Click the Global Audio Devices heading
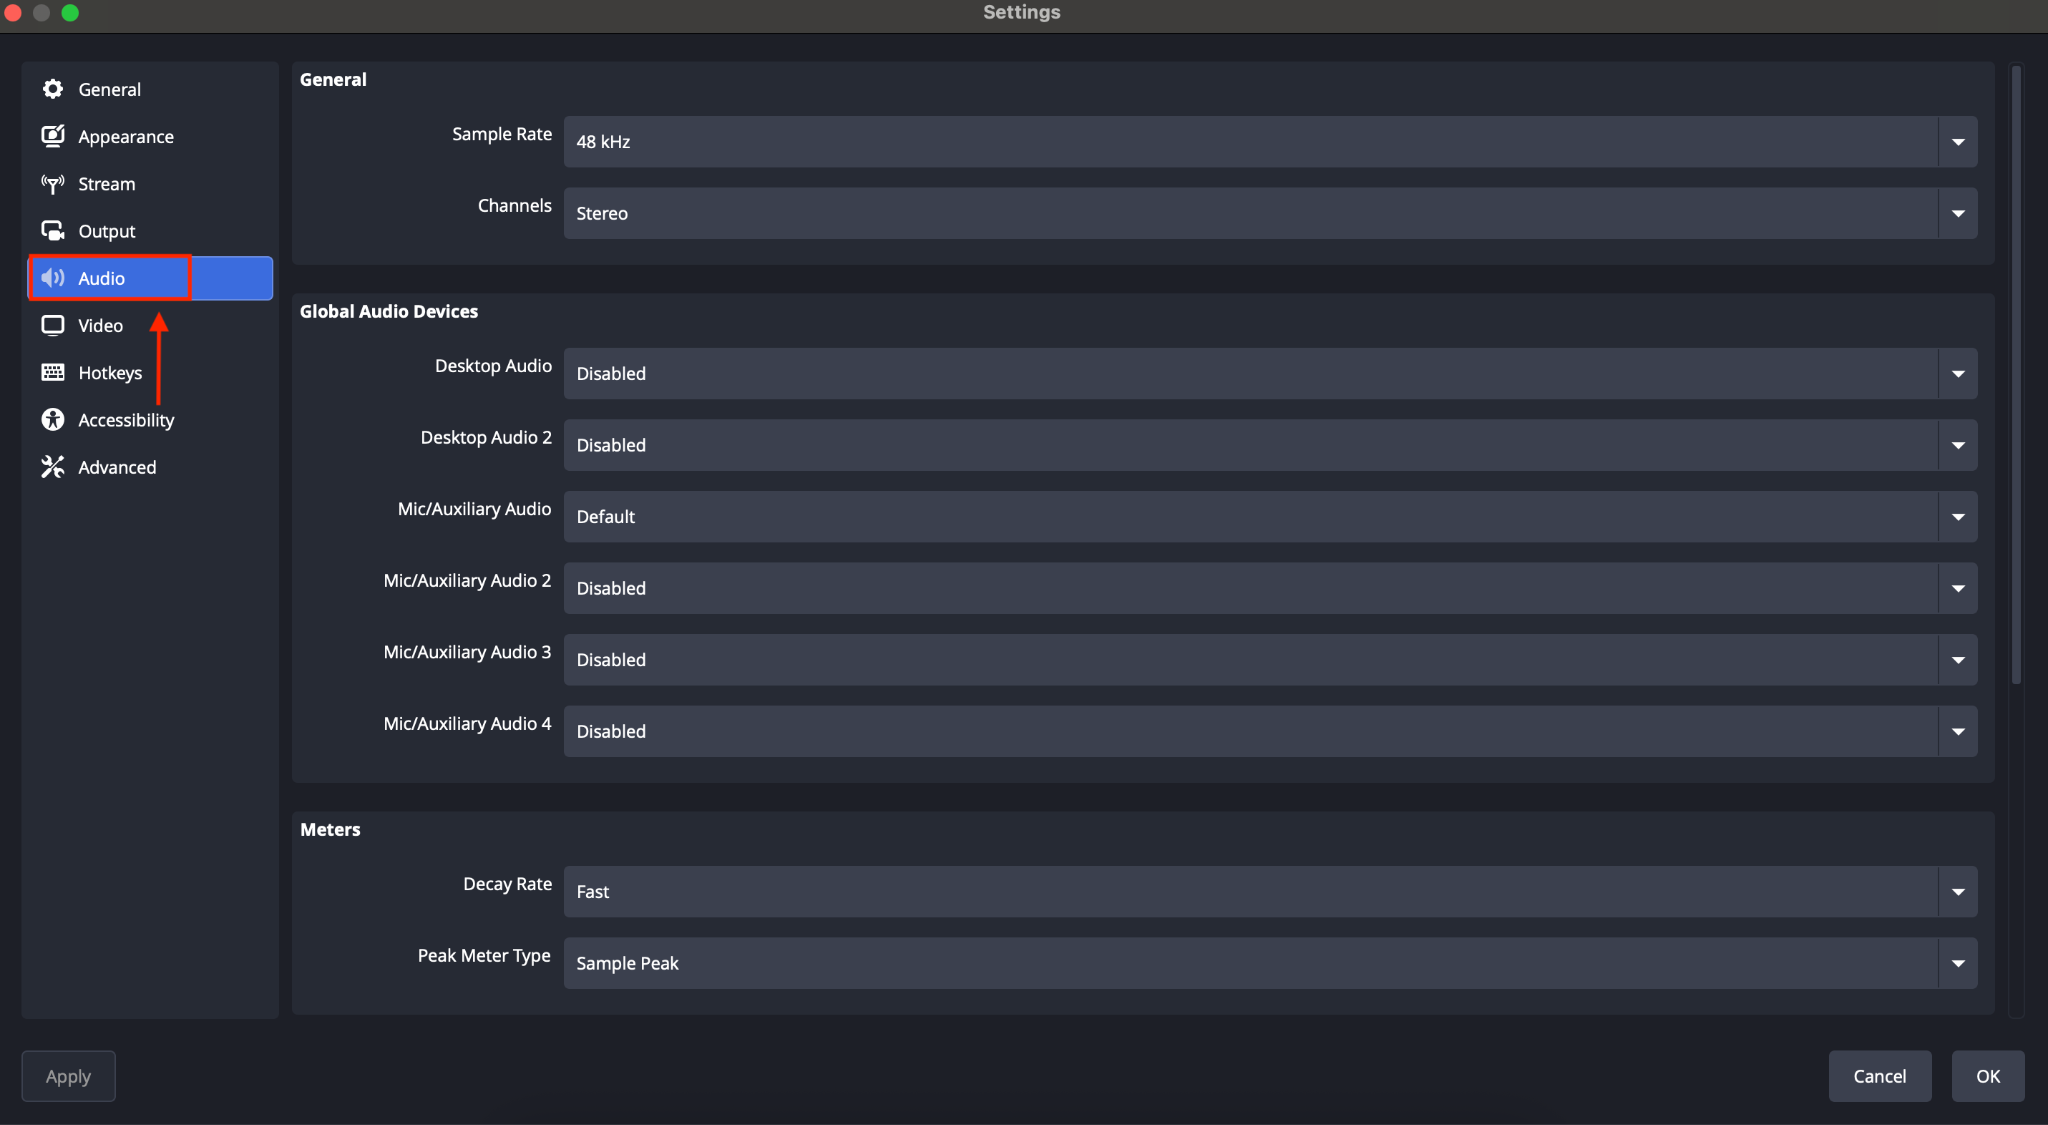 coord(389,311)
